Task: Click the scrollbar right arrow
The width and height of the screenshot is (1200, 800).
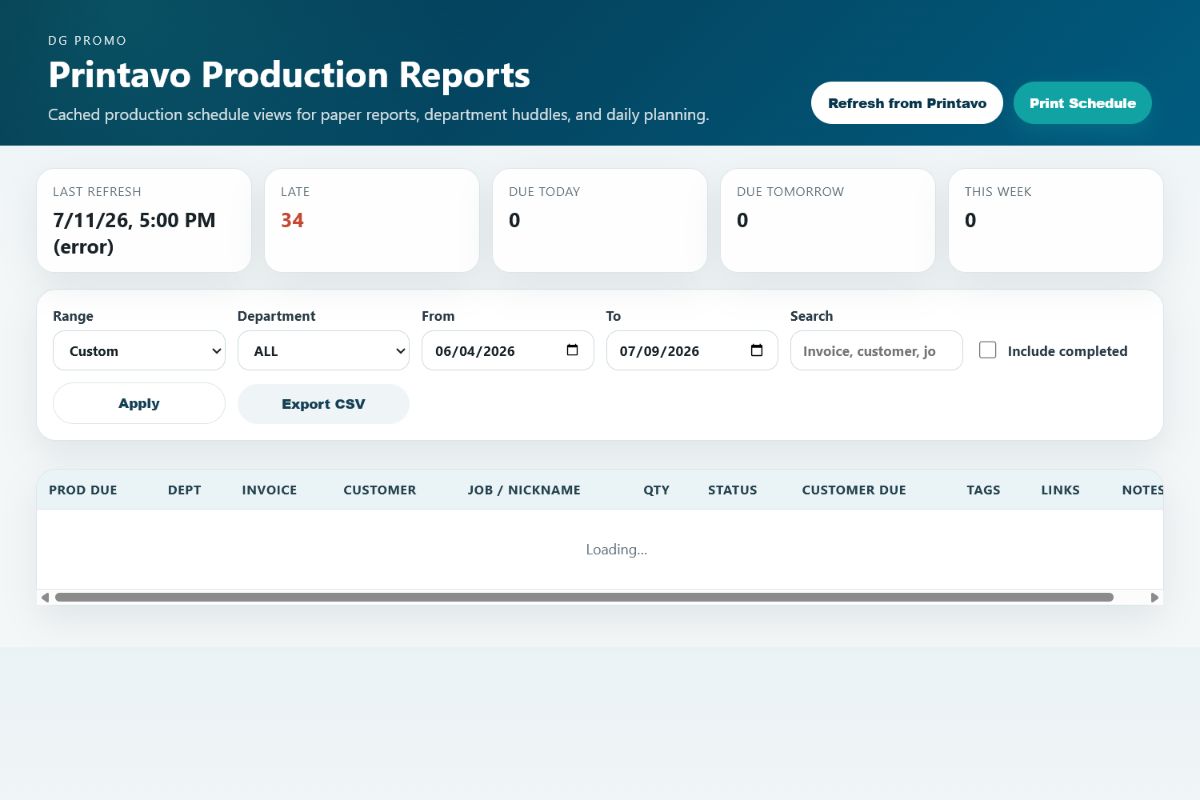Action: (x=1155, y=597)
